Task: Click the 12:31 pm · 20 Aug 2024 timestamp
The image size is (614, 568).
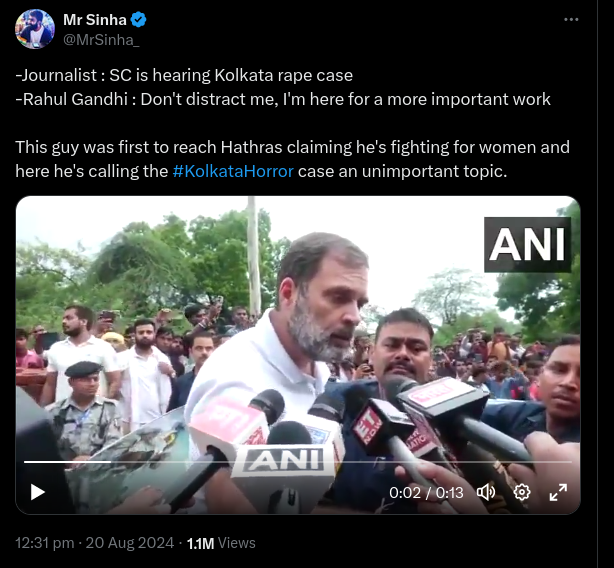Action: [95, 543]
